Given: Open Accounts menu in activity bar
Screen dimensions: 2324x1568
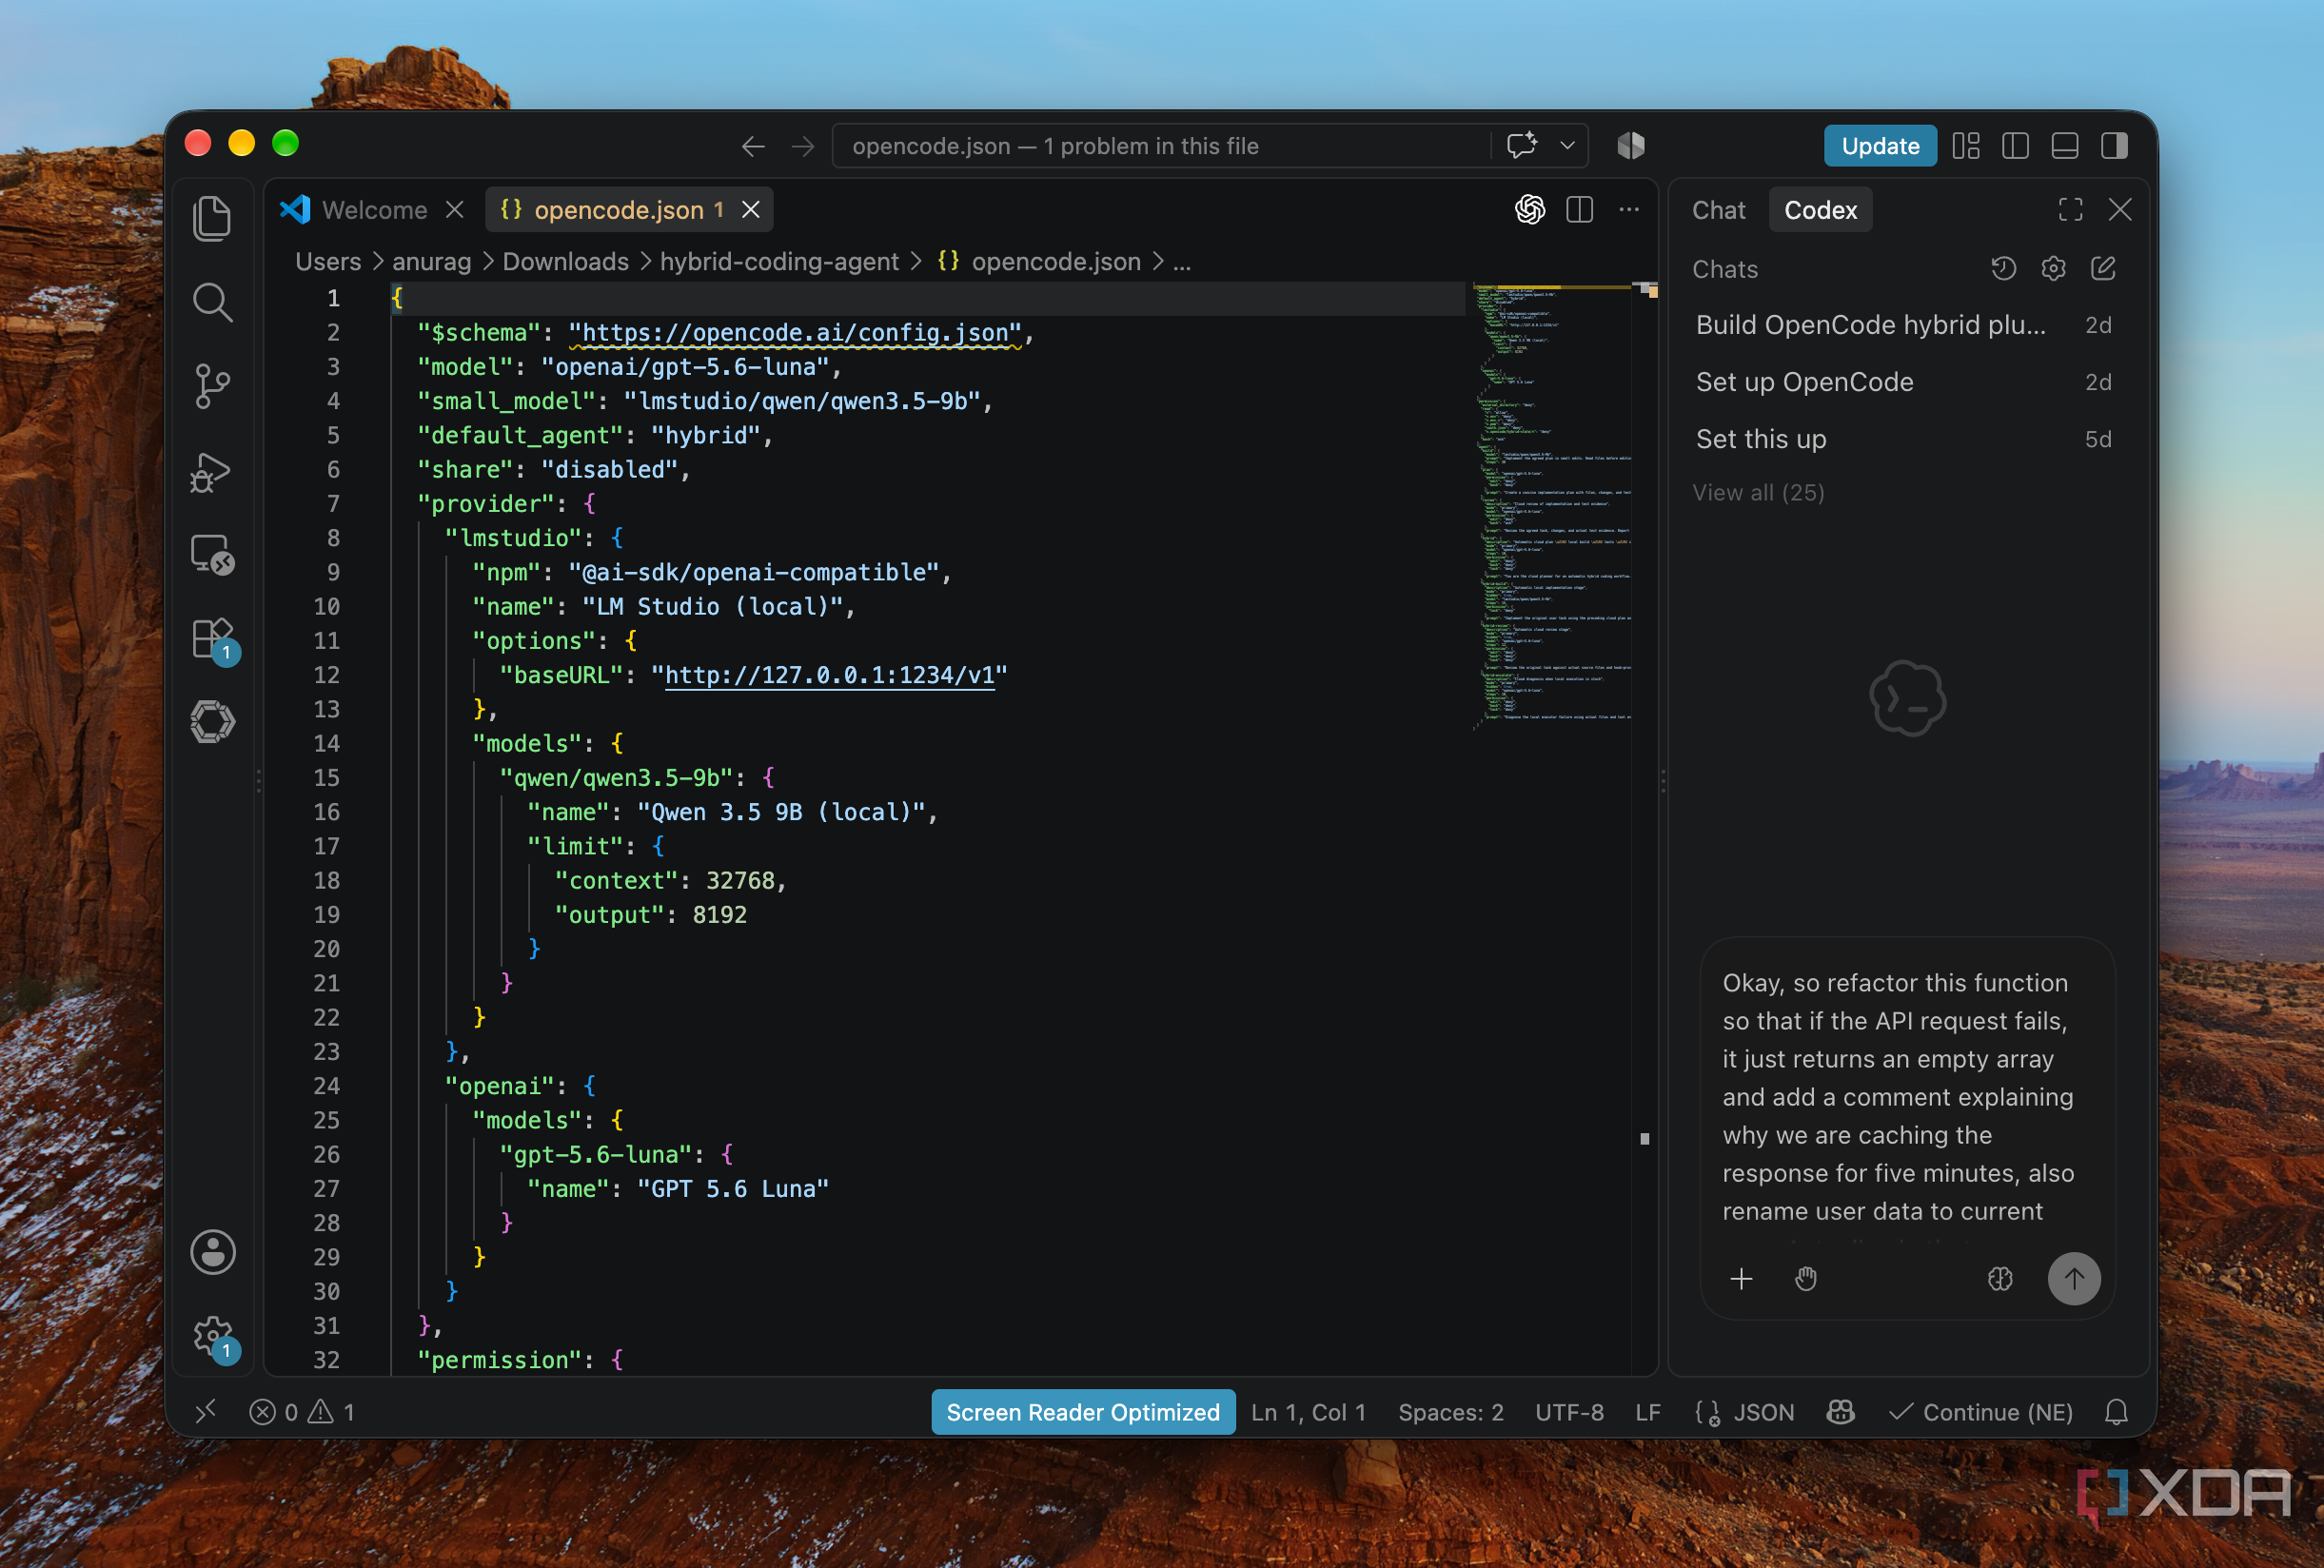Looking at the screenshot, I should [x=212, y=1251].
